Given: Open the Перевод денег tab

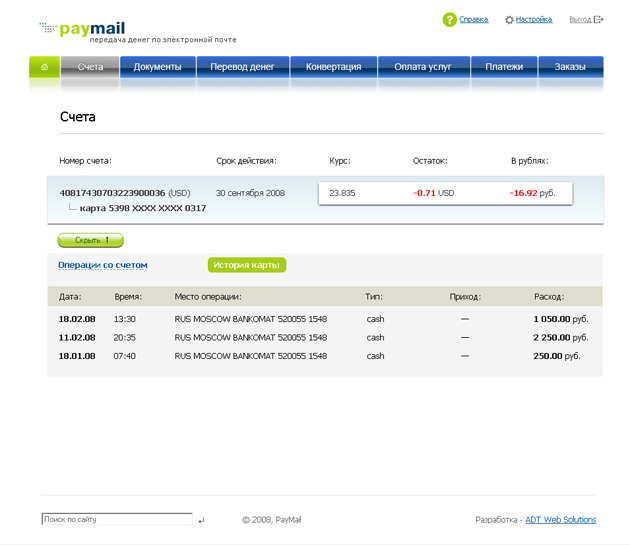Looking at the screenshot, I should [x=243, y=67].
